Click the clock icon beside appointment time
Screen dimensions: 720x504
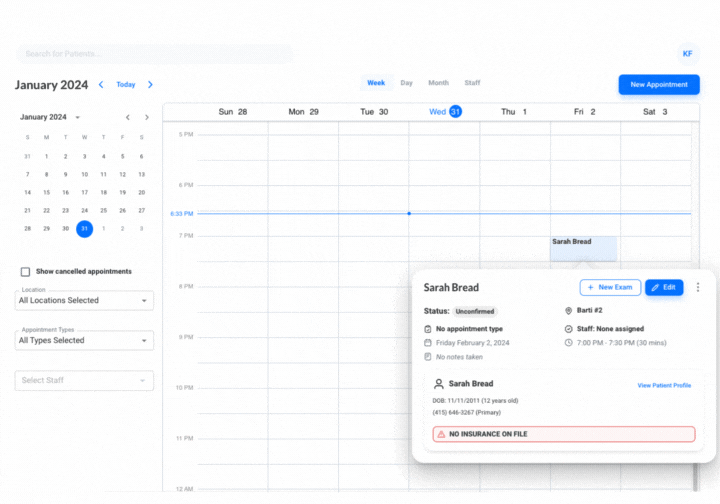click(568, 343)
